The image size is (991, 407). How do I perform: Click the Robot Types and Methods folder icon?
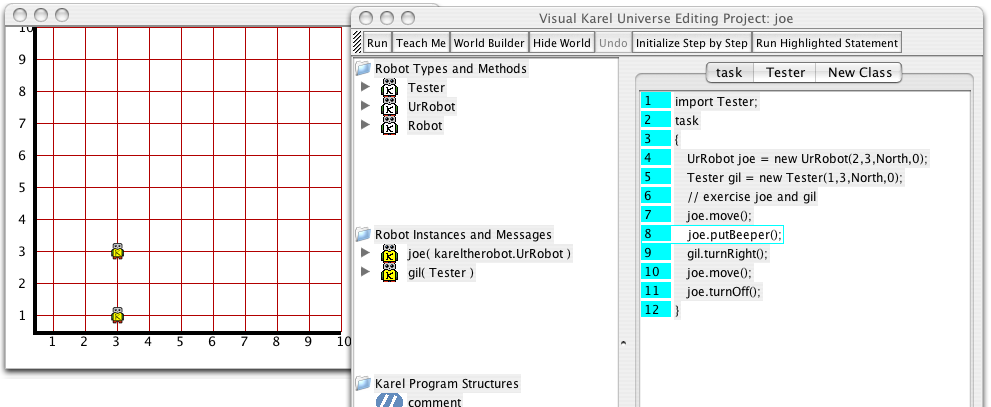tap(363, 69)
